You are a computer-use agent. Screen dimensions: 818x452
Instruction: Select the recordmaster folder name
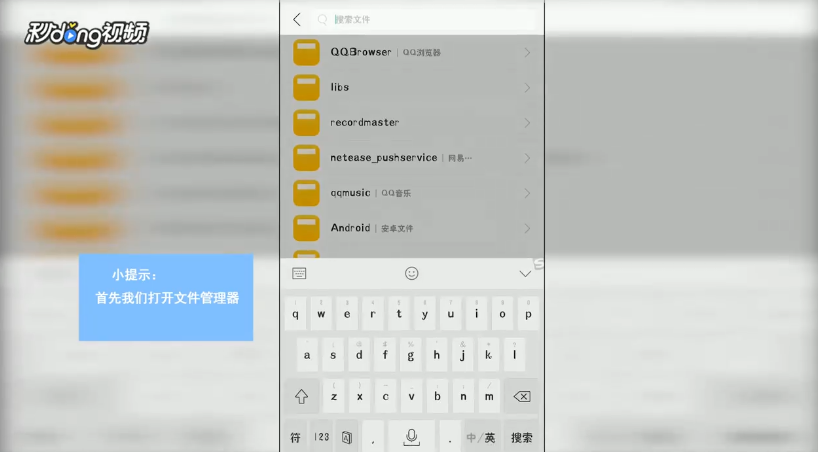[x=365, y=122]
